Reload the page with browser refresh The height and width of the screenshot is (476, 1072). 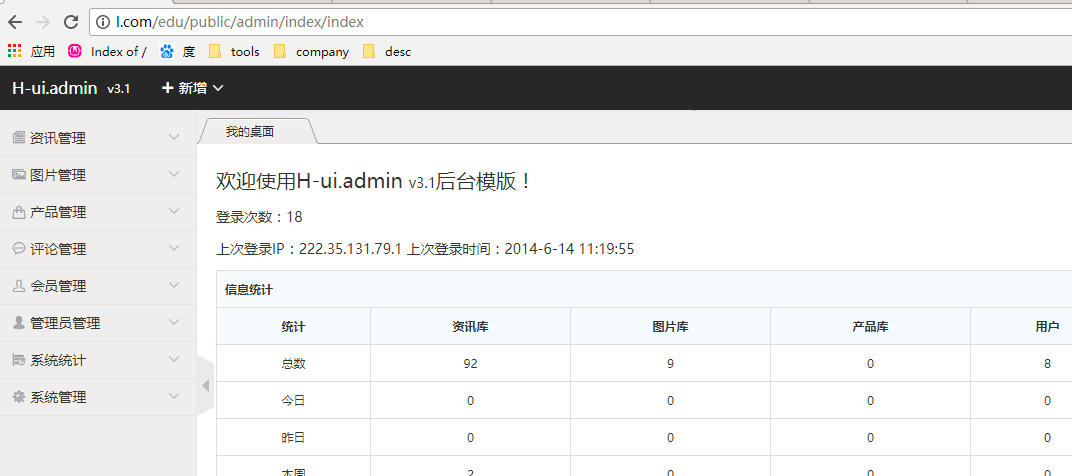[x=71, y=21]
